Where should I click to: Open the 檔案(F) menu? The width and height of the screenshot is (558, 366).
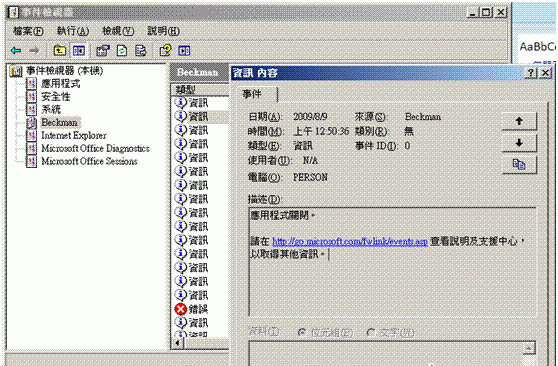click(x=28, y=31)
